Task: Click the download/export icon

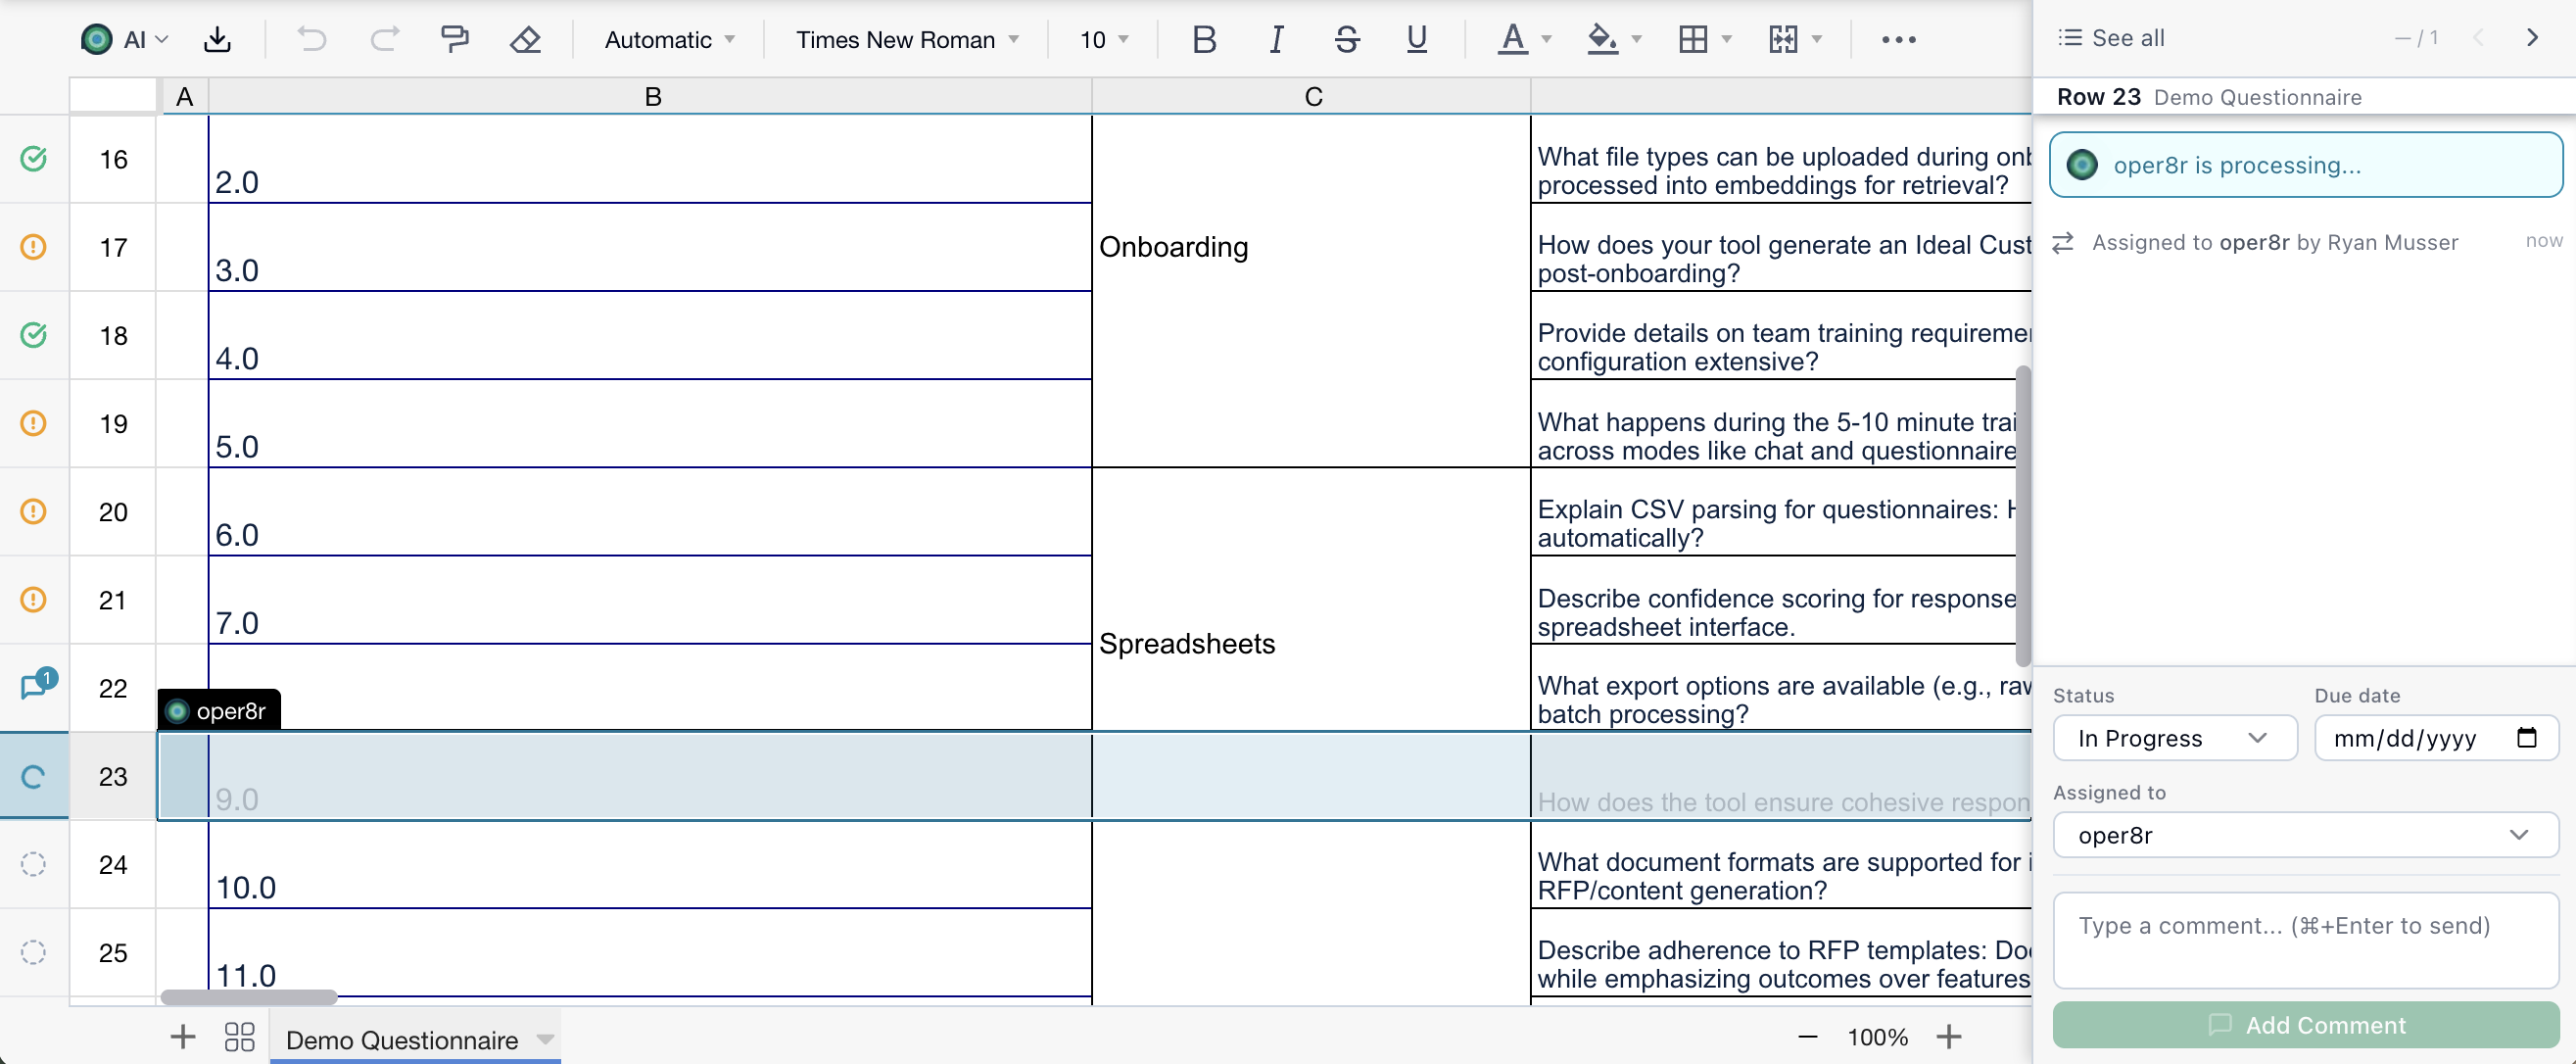Action: coord(217,39)
